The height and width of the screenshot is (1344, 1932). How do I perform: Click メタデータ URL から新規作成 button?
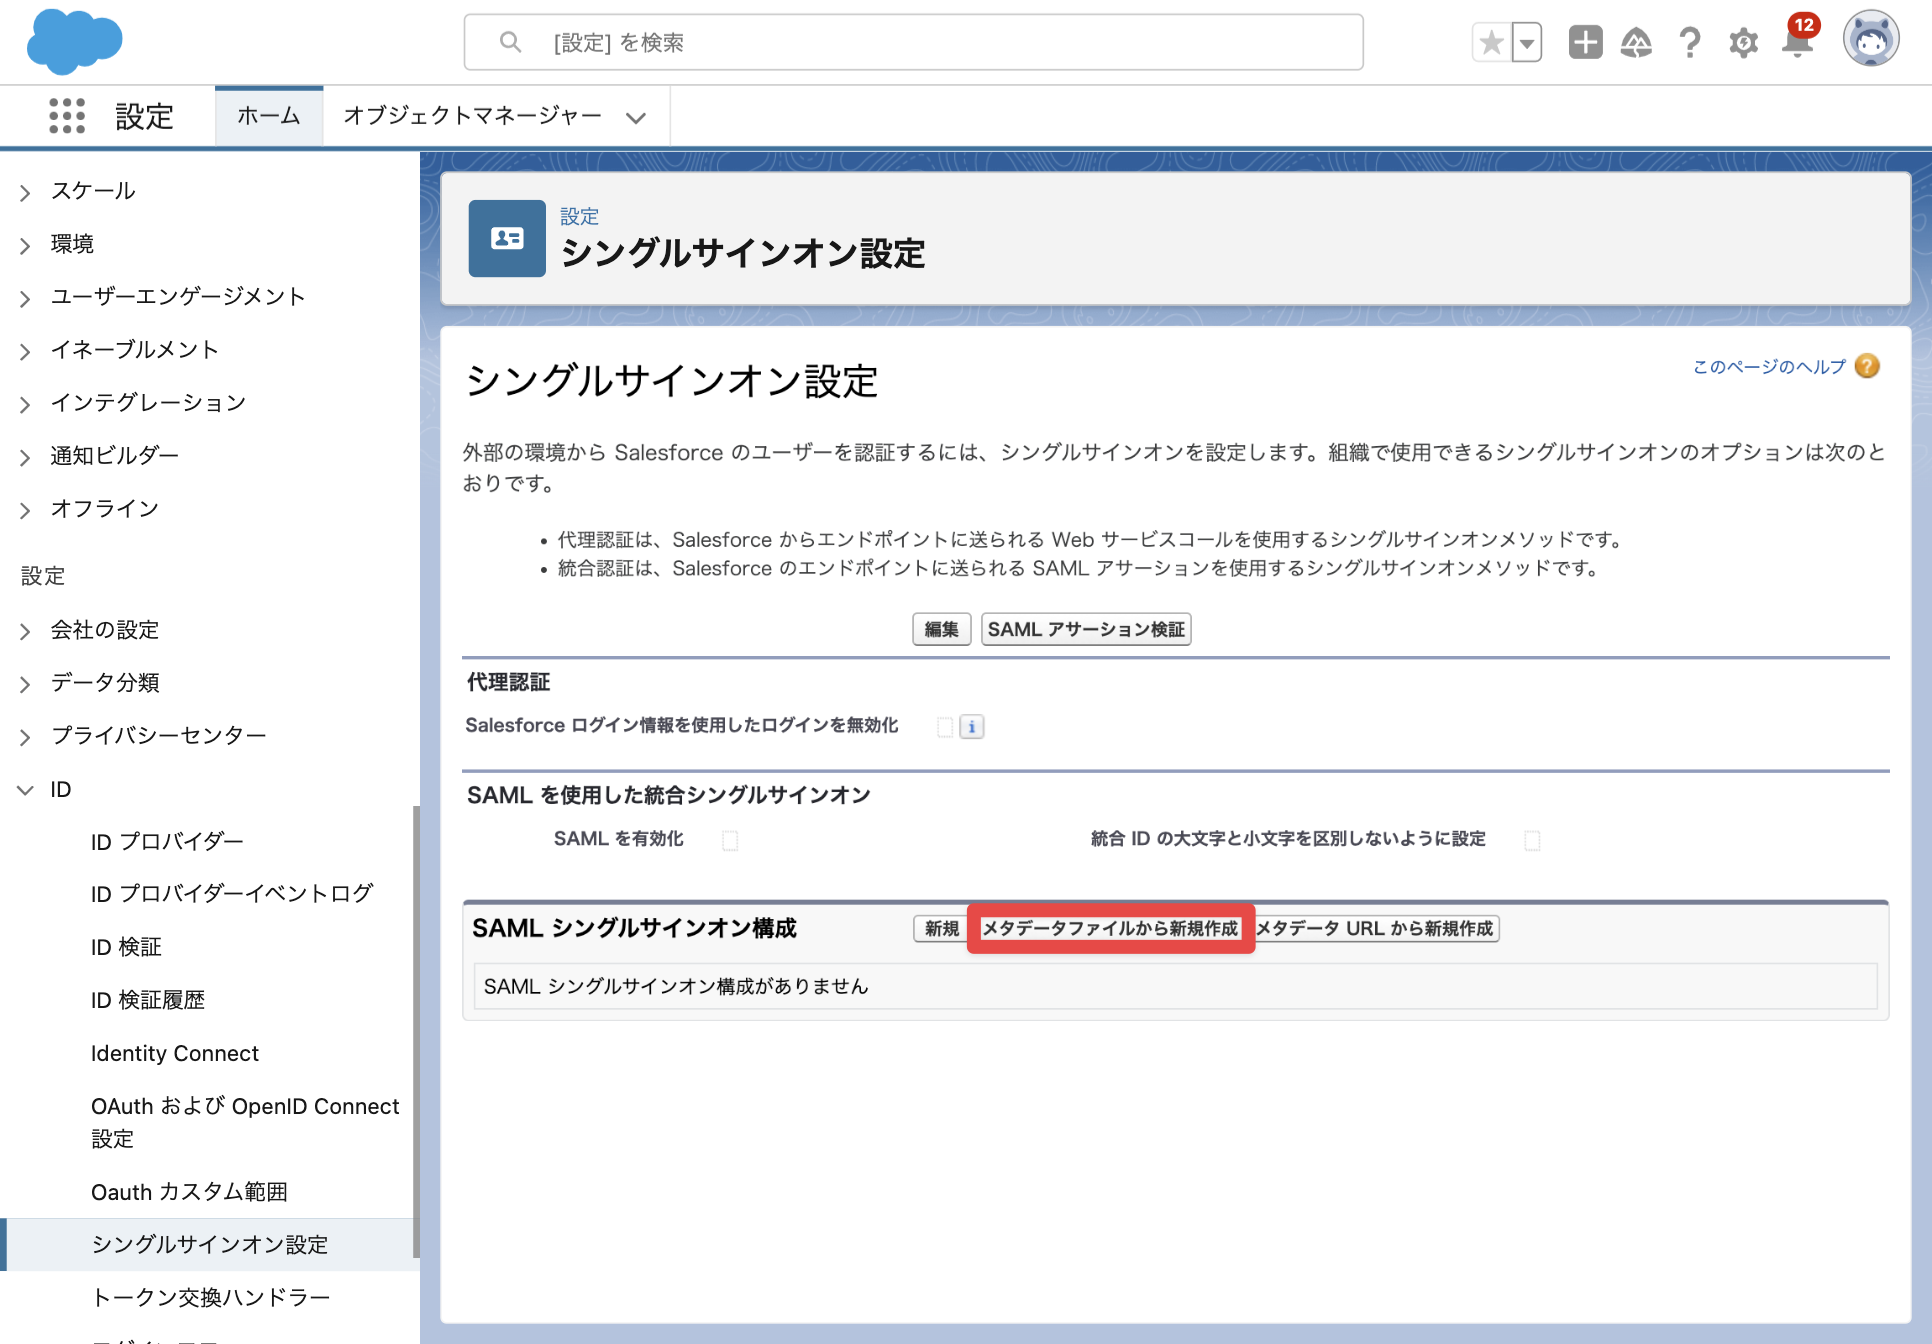(1375, 929)
